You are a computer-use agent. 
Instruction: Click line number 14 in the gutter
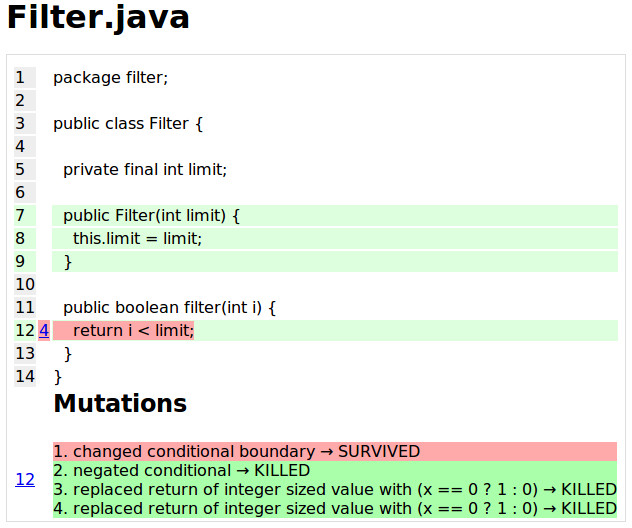tap(25, 377)
